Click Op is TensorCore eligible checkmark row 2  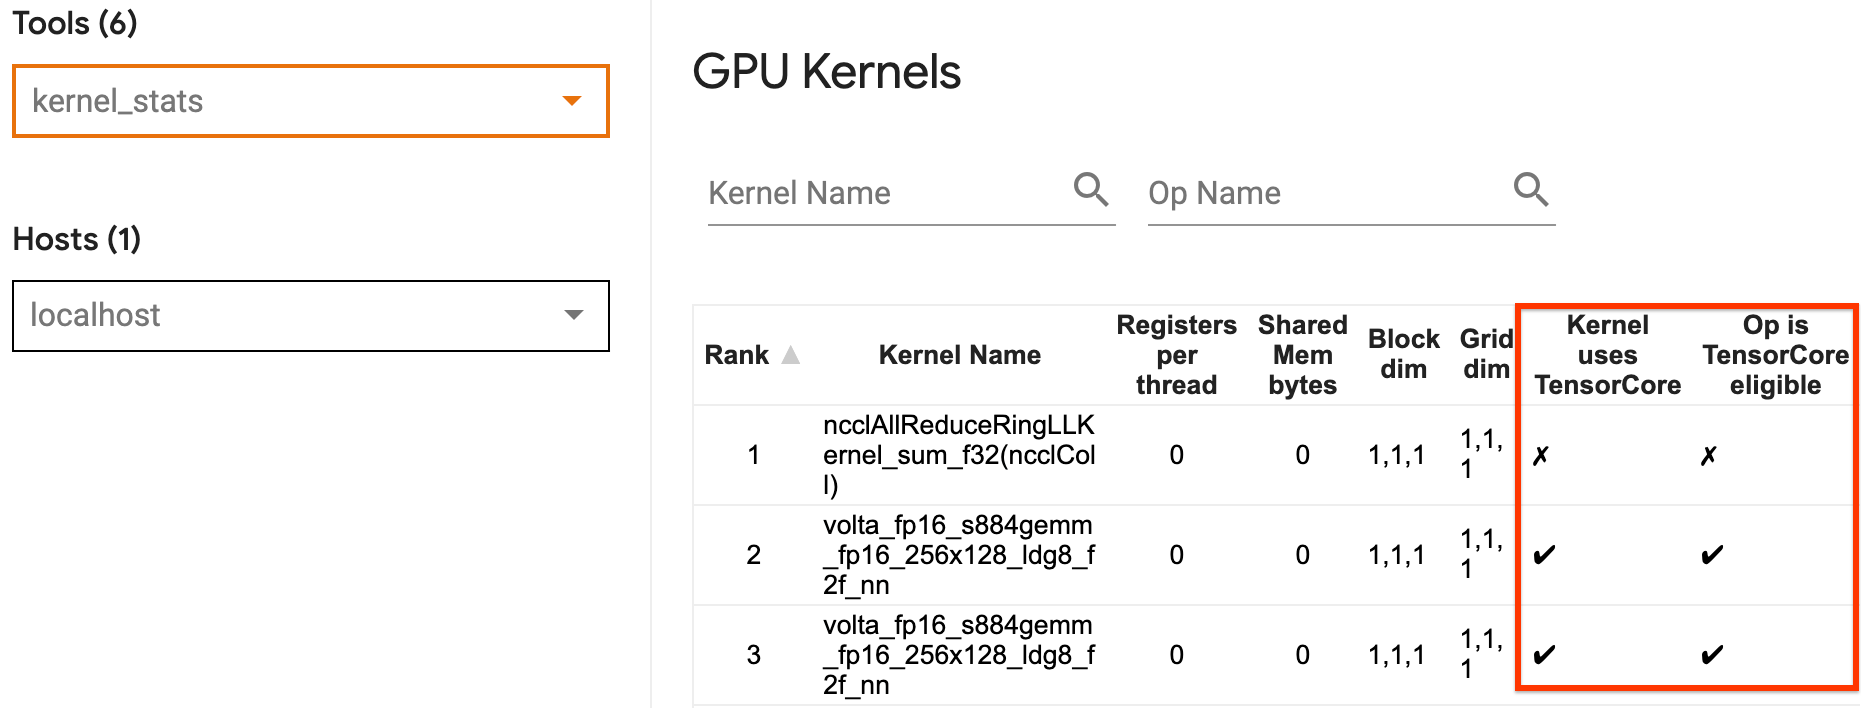pos(1712,555)
